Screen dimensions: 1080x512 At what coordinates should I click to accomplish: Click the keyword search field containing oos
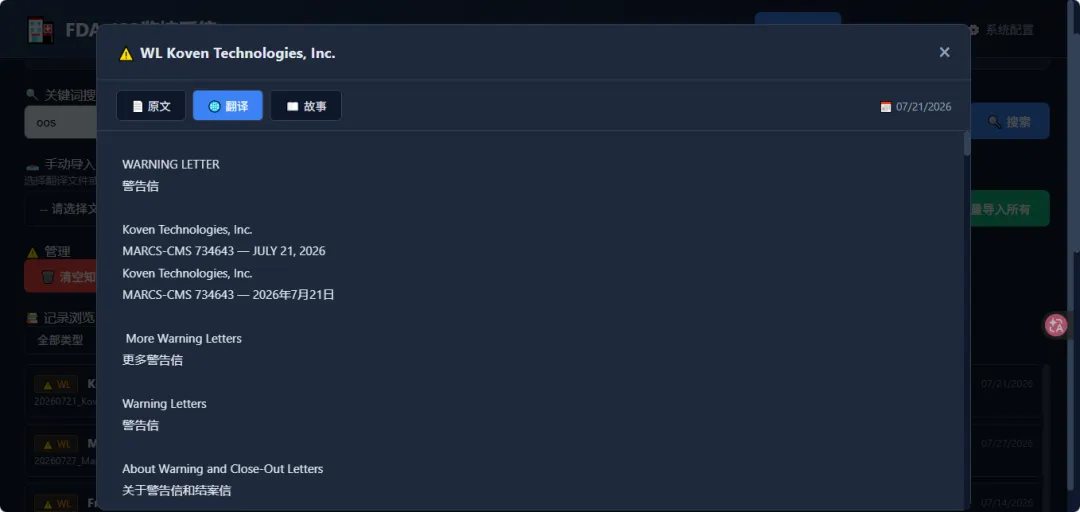61,123
